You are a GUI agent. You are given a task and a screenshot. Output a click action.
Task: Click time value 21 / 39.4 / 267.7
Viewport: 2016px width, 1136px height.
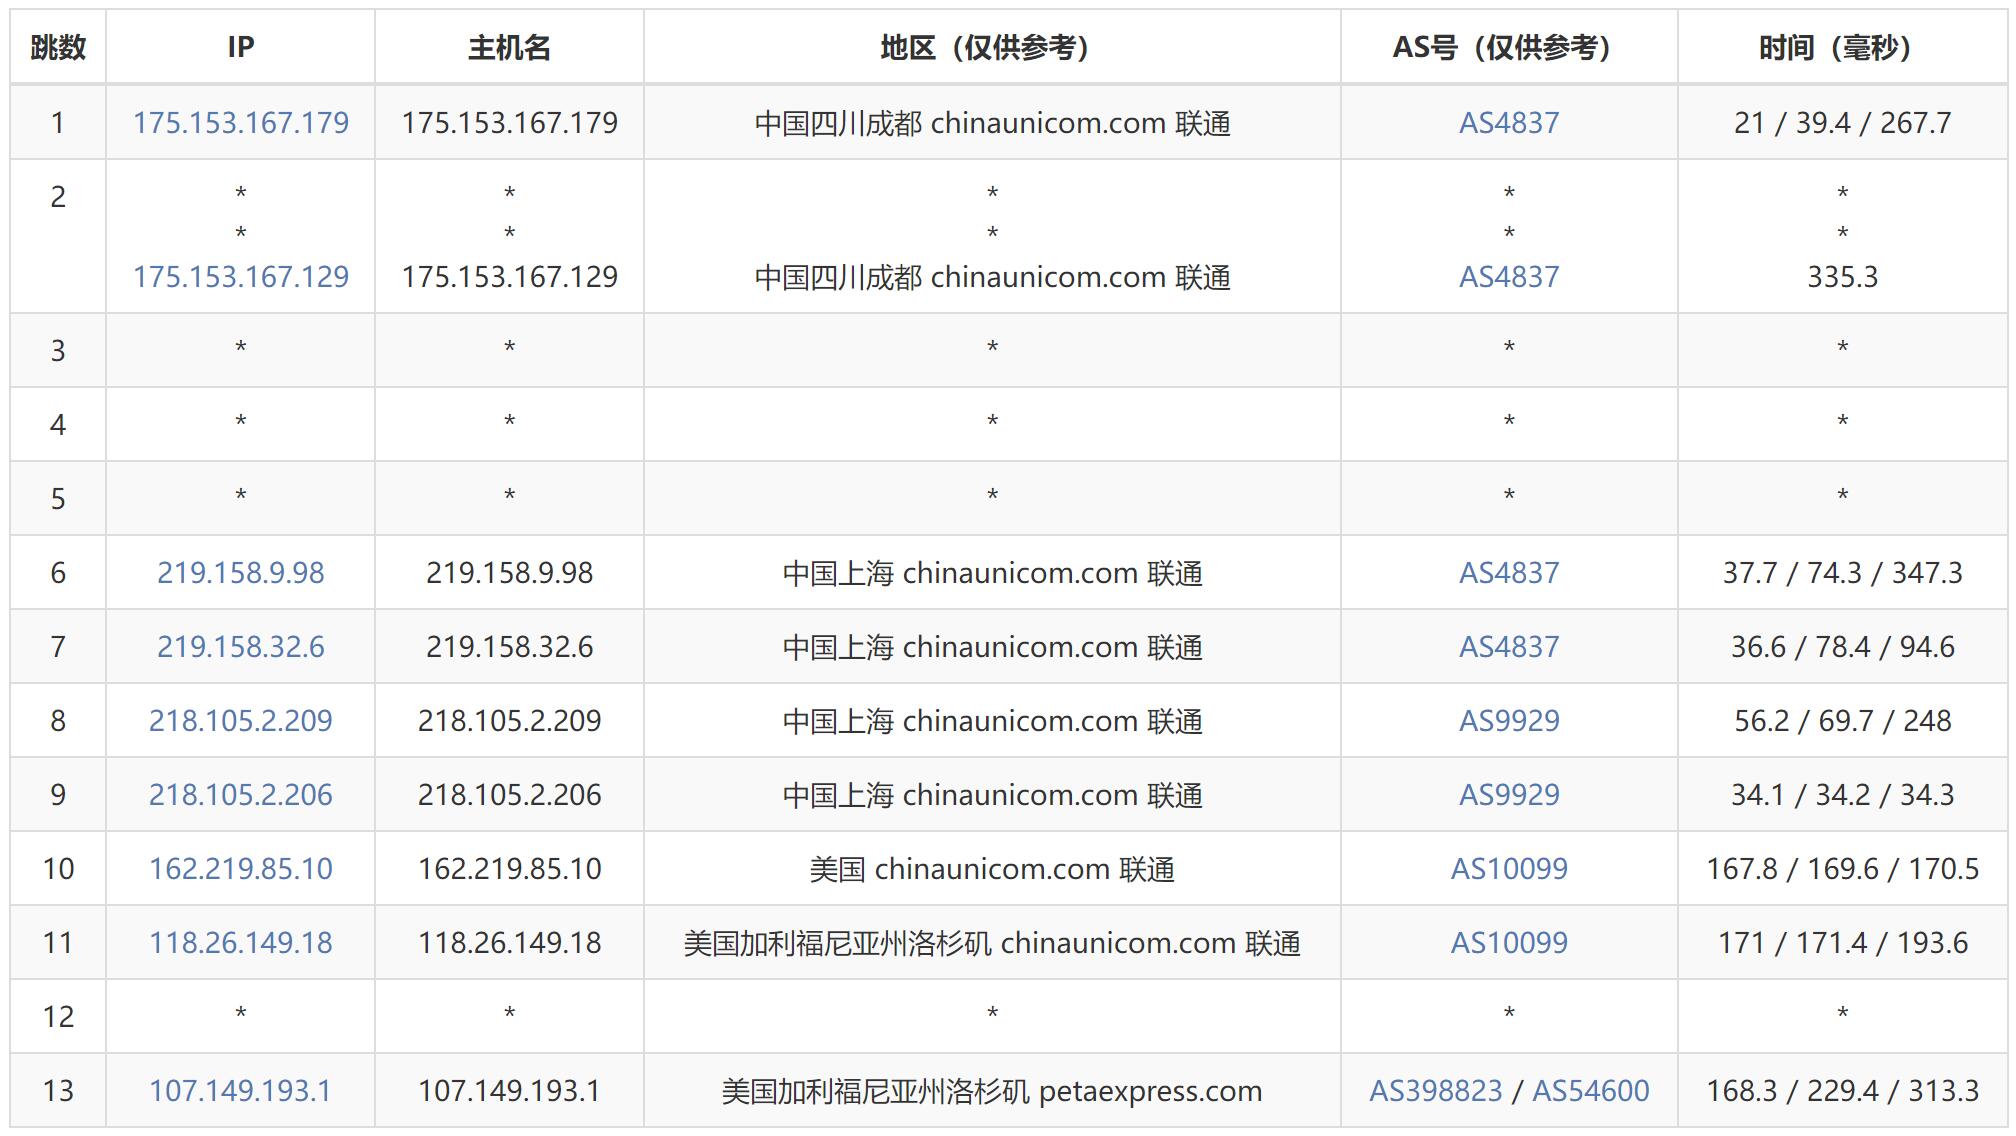click(1843, 123)
